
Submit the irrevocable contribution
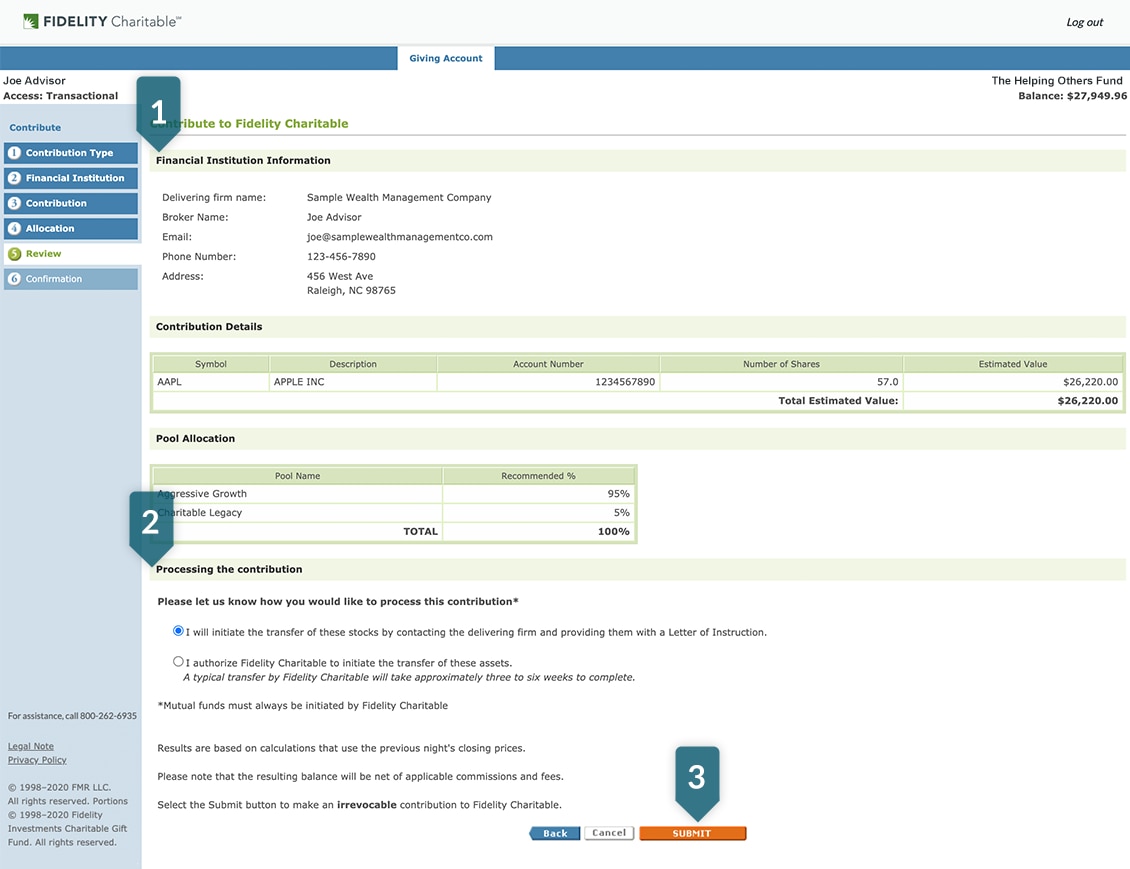693,833
